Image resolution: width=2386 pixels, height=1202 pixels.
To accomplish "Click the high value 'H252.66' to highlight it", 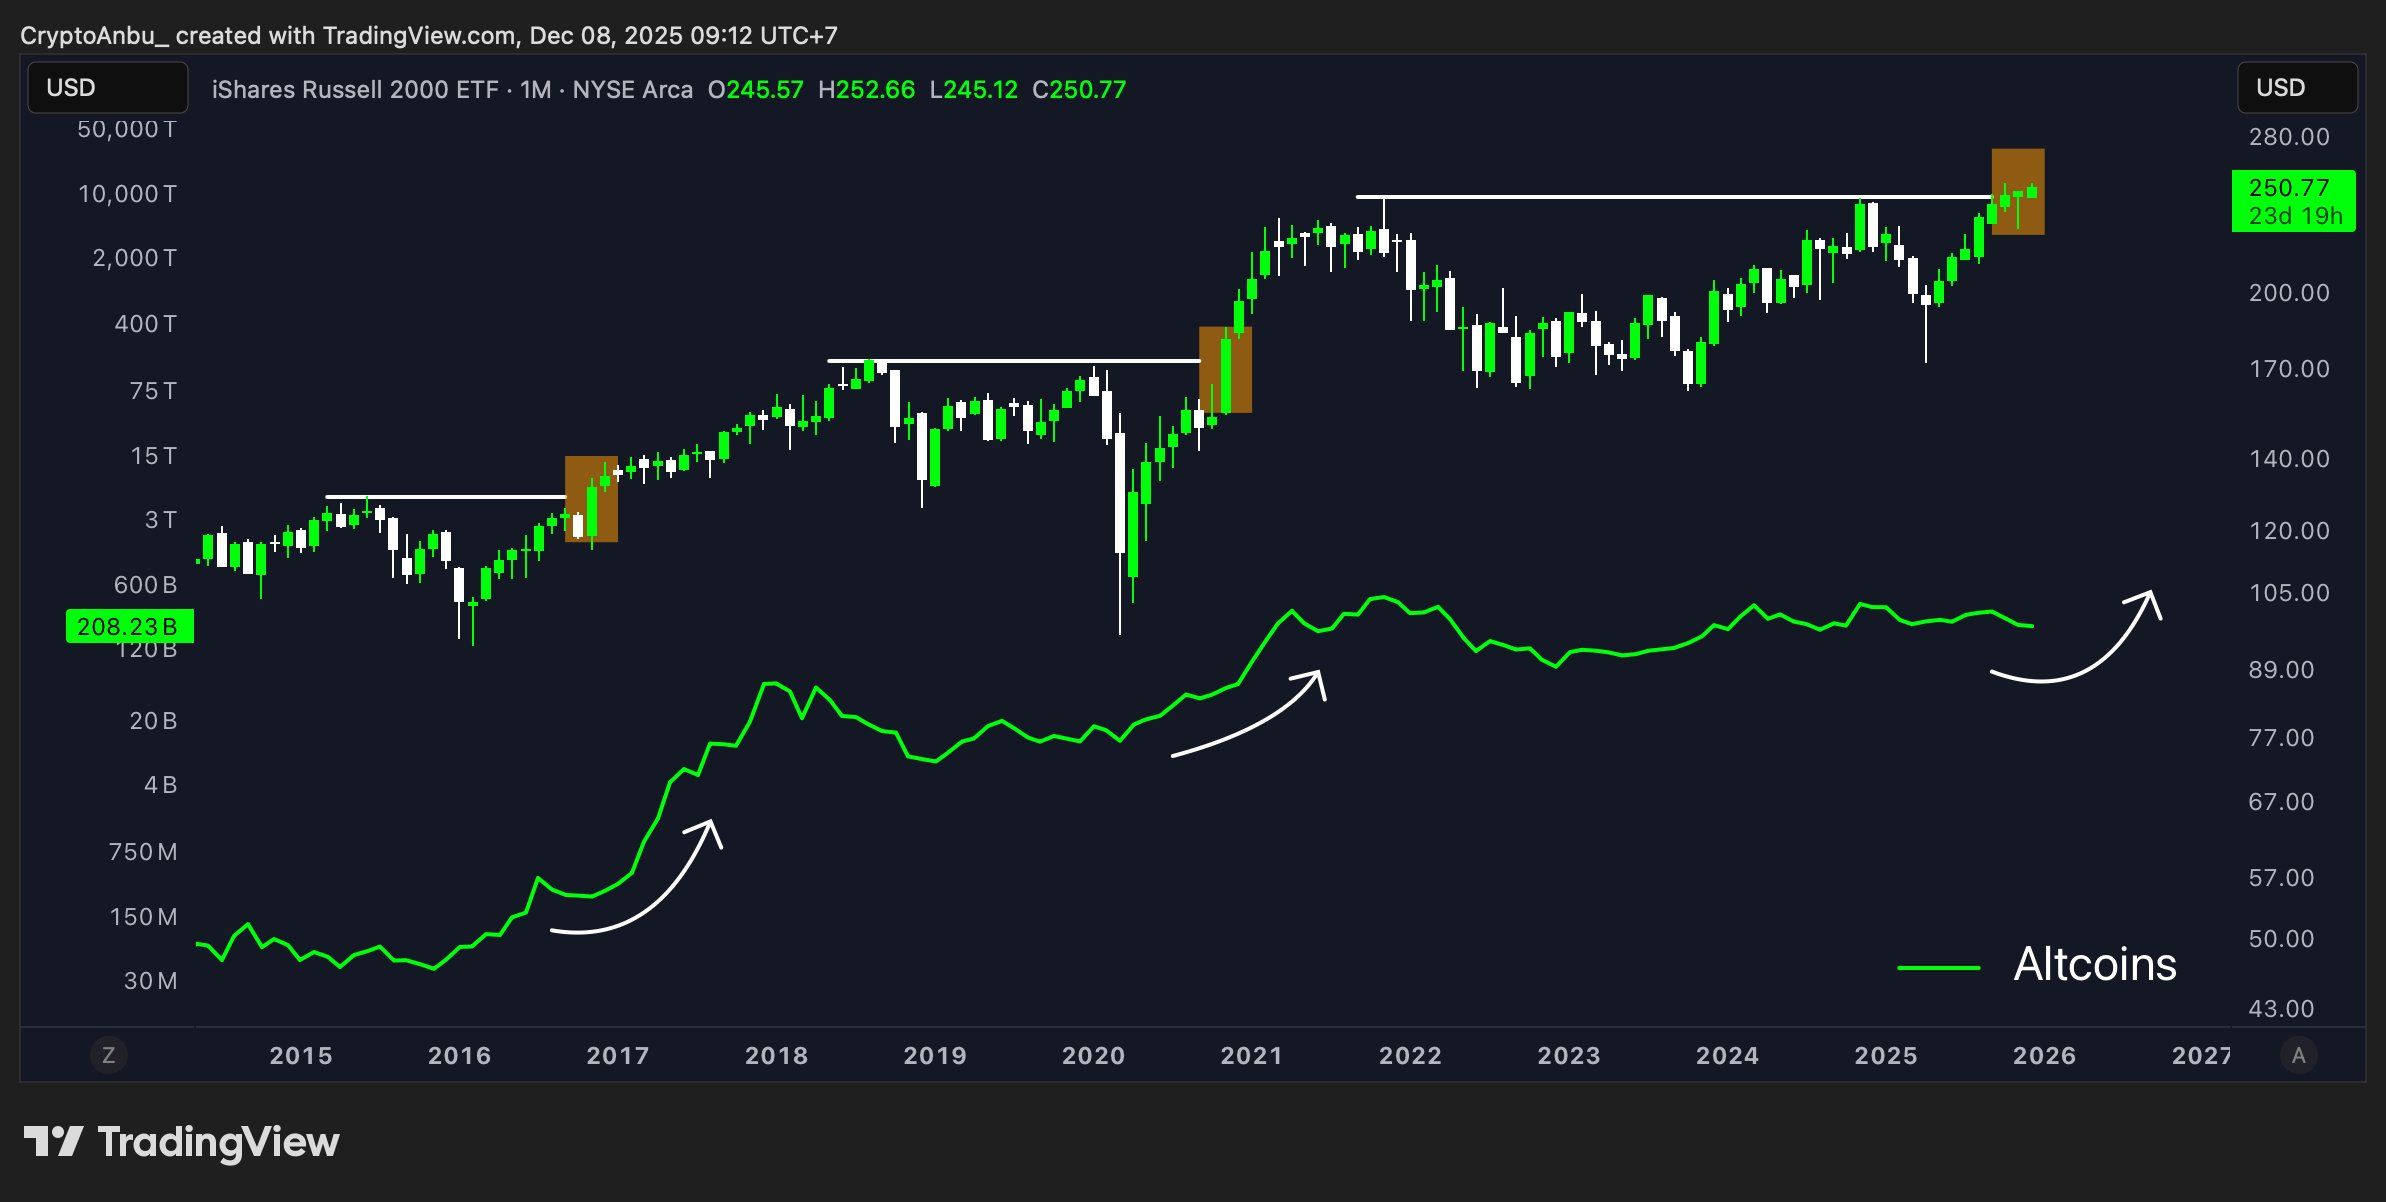I will 869,89.
